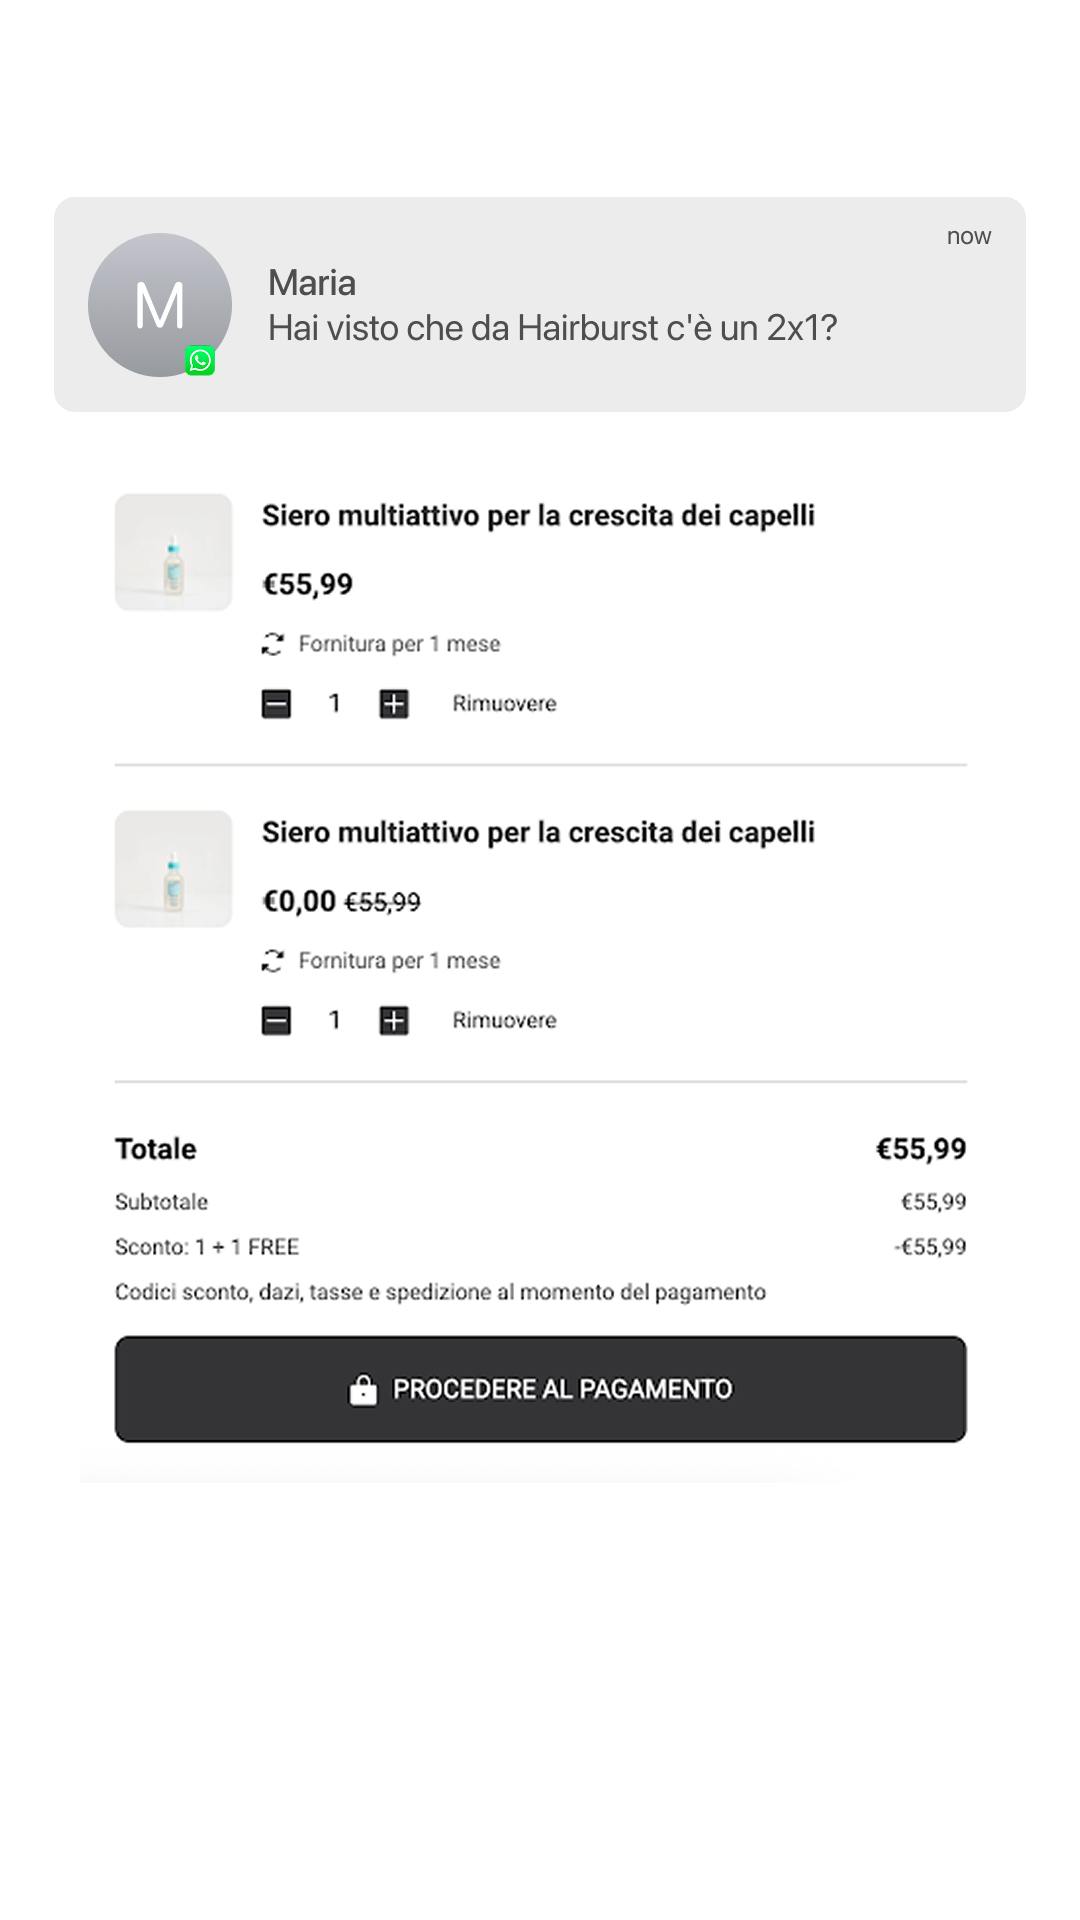Remove the first serum via Rimuovere
The image size is (1080, 1920).
pyautogui.click(x=504, y=704)
